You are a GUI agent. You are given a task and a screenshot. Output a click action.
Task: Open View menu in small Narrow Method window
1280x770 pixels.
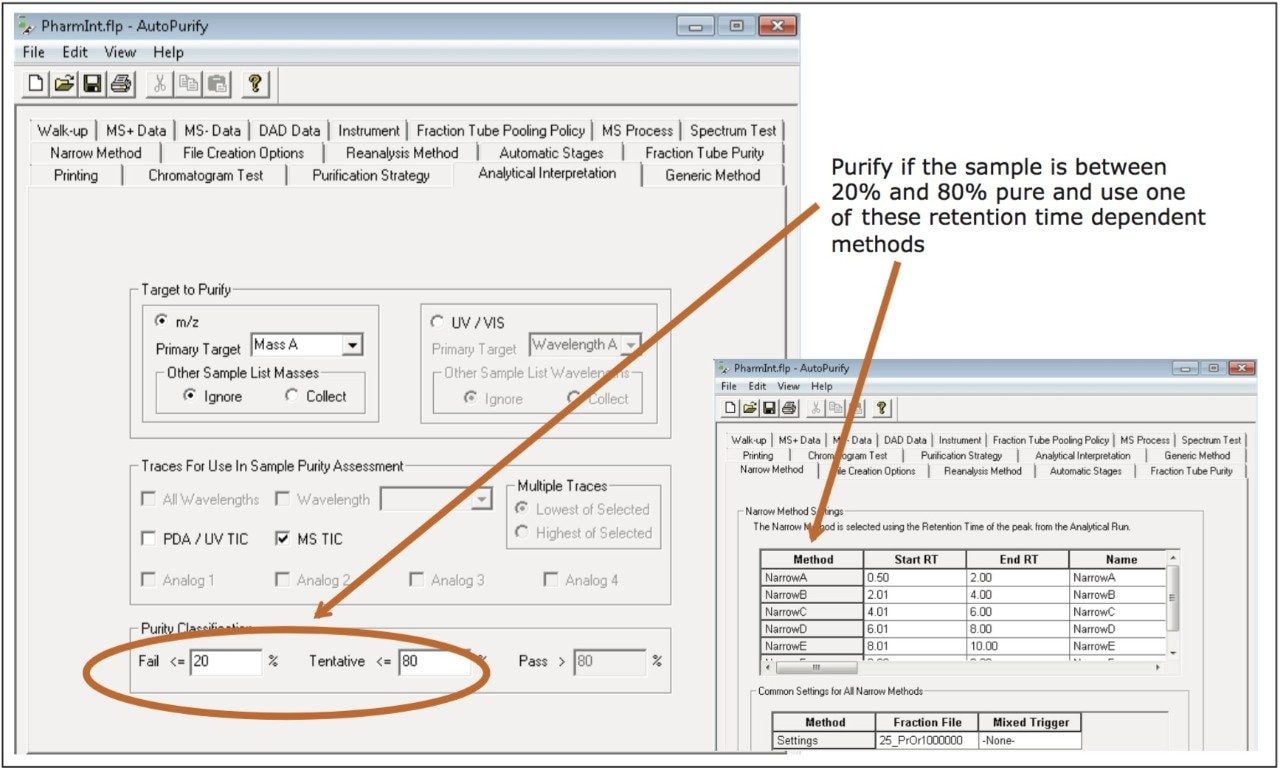(789, 386)
